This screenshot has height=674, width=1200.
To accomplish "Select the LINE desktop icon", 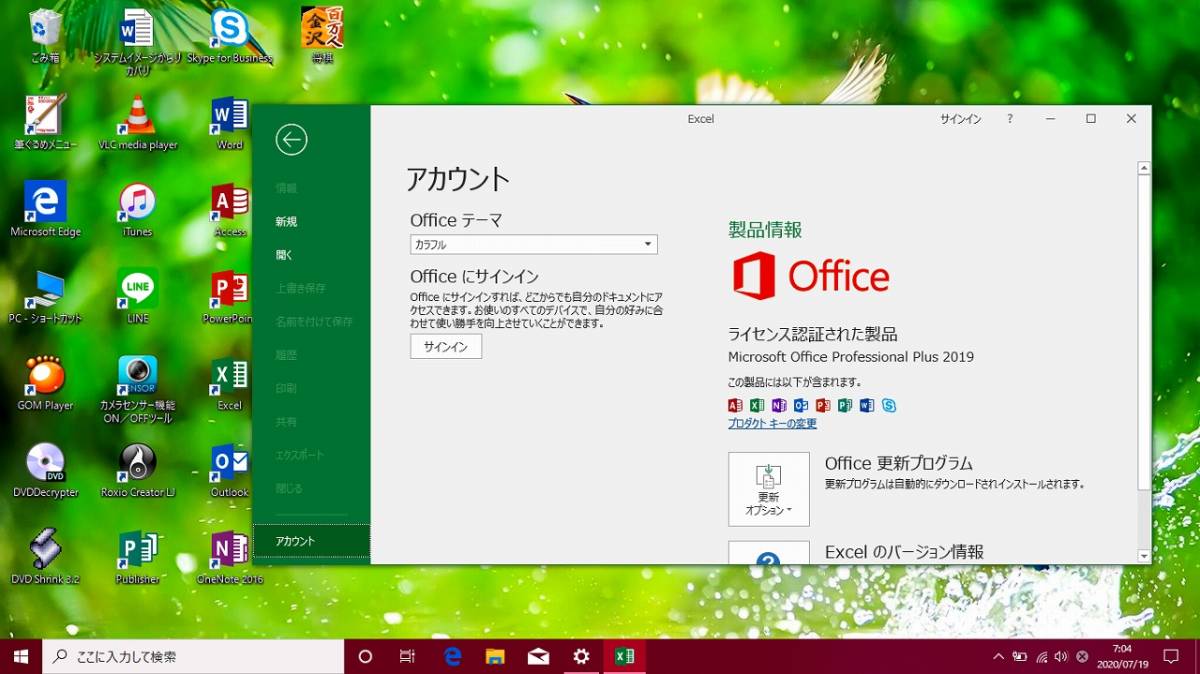I will click(x=137, y=297).
